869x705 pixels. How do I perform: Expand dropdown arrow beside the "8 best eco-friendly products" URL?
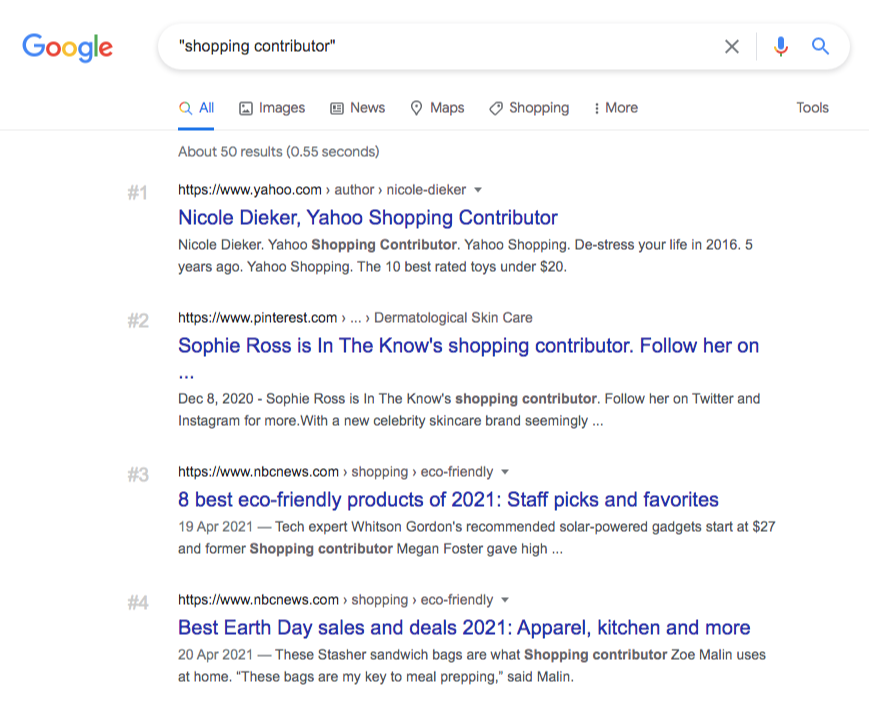pos(505,472)
